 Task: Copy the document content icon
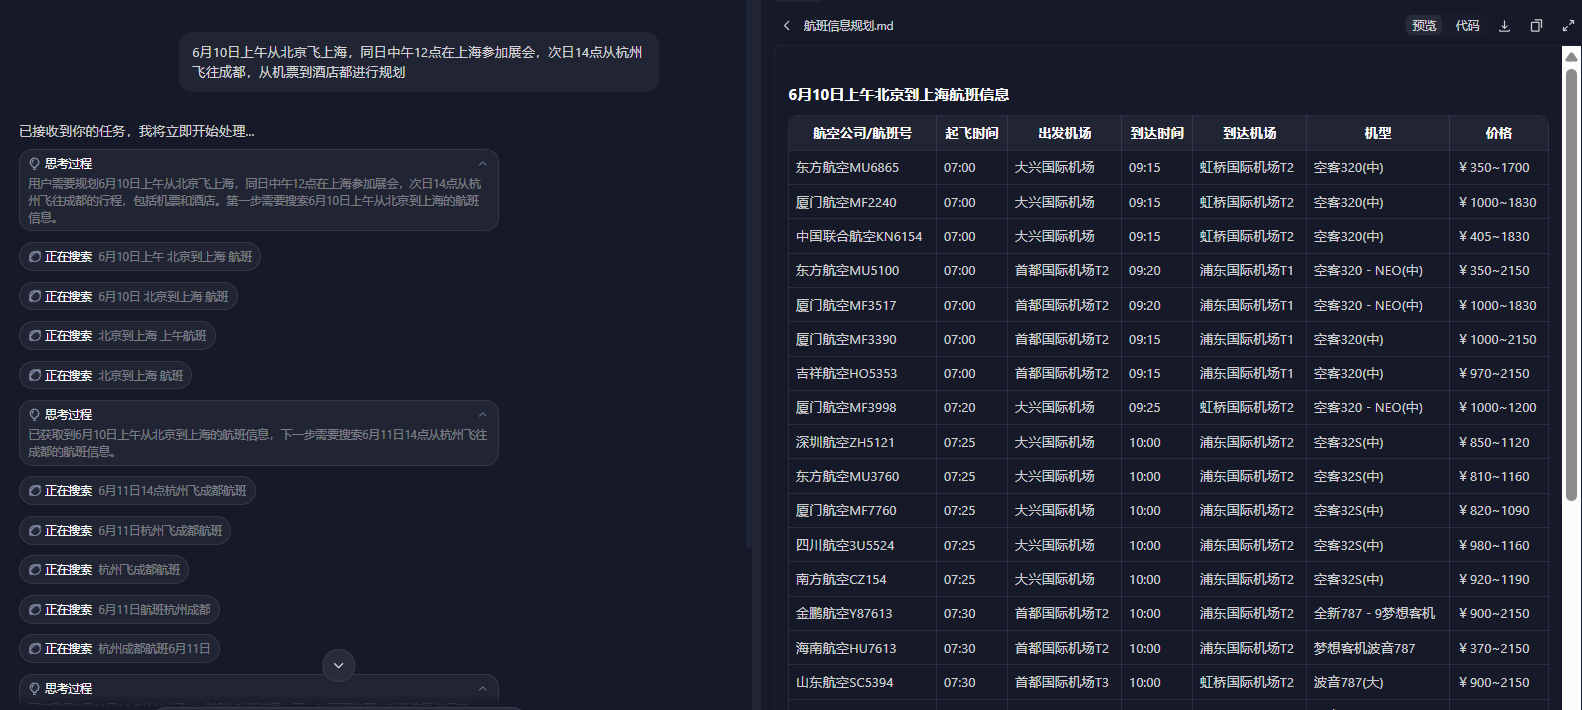pyautogui.click(x=1536, y=26)
